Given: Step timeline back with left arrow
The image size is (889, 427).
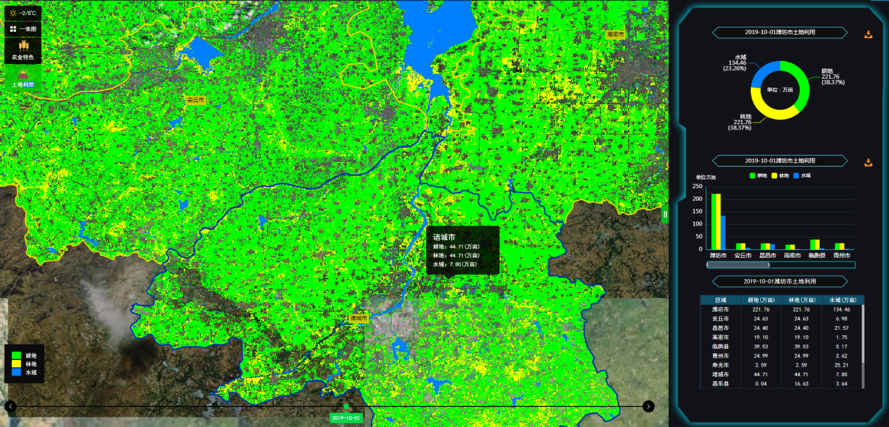Looking at the screenshot, I should 10,406.
